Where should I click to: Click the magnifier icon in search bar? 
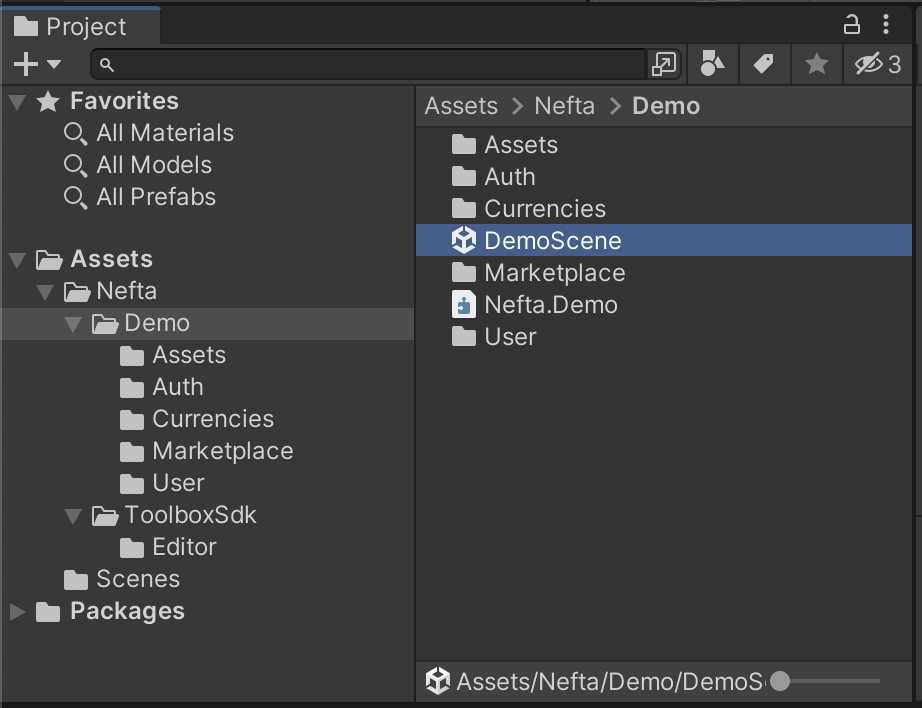[106, 65]
